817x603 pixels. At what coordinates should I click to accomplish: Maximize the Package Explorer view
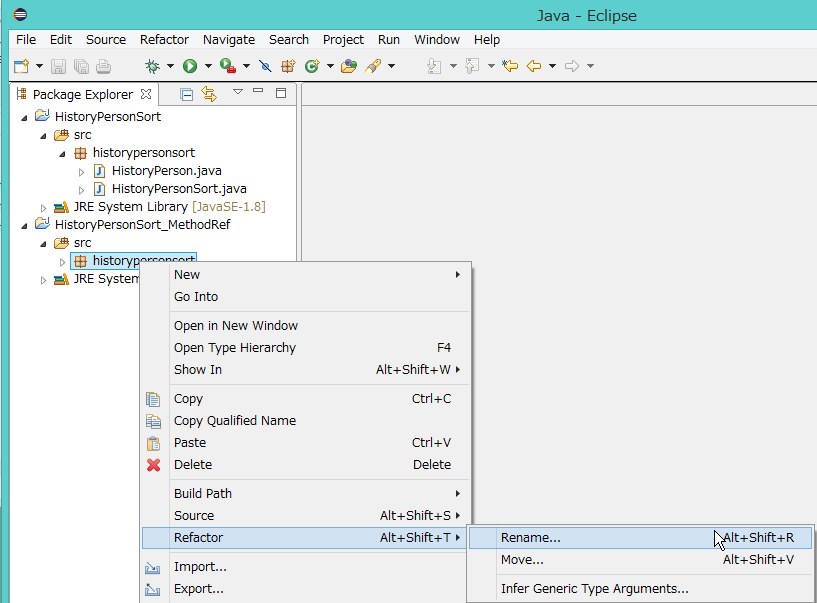[x=281, y=93]
